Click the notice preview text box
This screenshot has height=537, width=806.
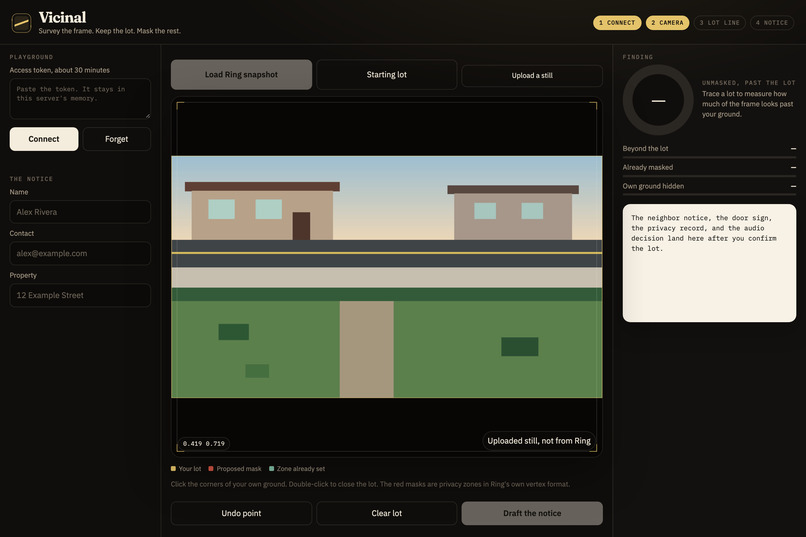[709, 263]
